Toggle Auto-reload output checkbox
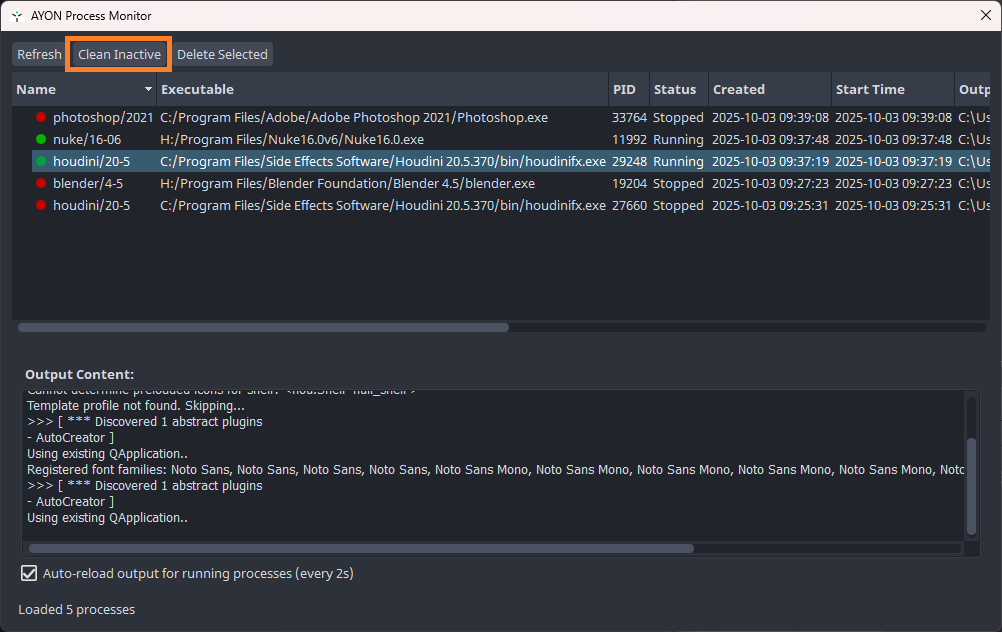The width and height of the screenshot is (1002, 632). [x=29, y=573]
